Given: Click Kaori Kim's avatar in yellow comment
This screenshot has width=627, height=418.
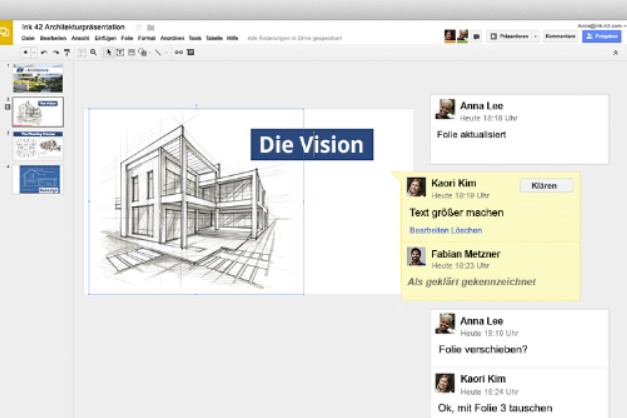Looking at the screenshot, I should tap(416, 187).
